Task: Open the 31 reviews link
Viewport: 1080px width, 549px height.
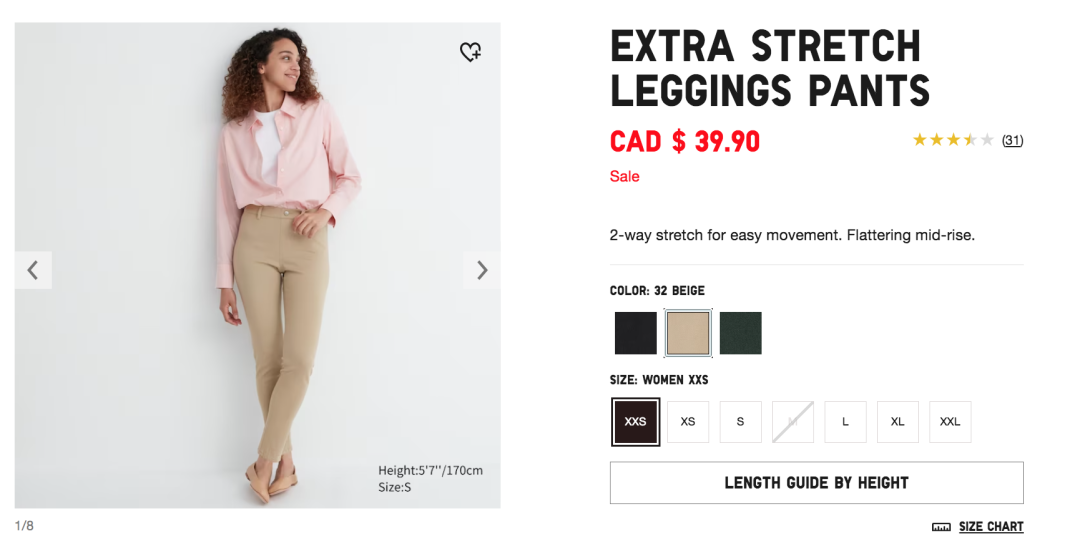Action: click(x=1012, y=140)
